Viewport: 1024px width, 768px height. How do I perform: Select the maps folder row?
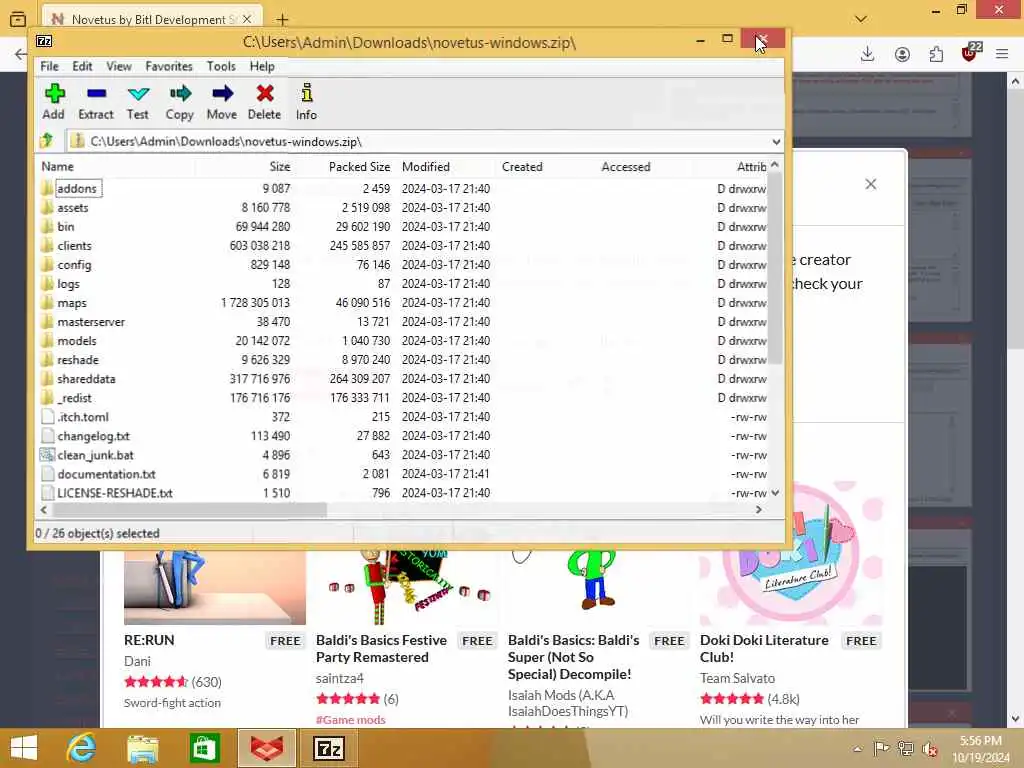click(404, 303)
